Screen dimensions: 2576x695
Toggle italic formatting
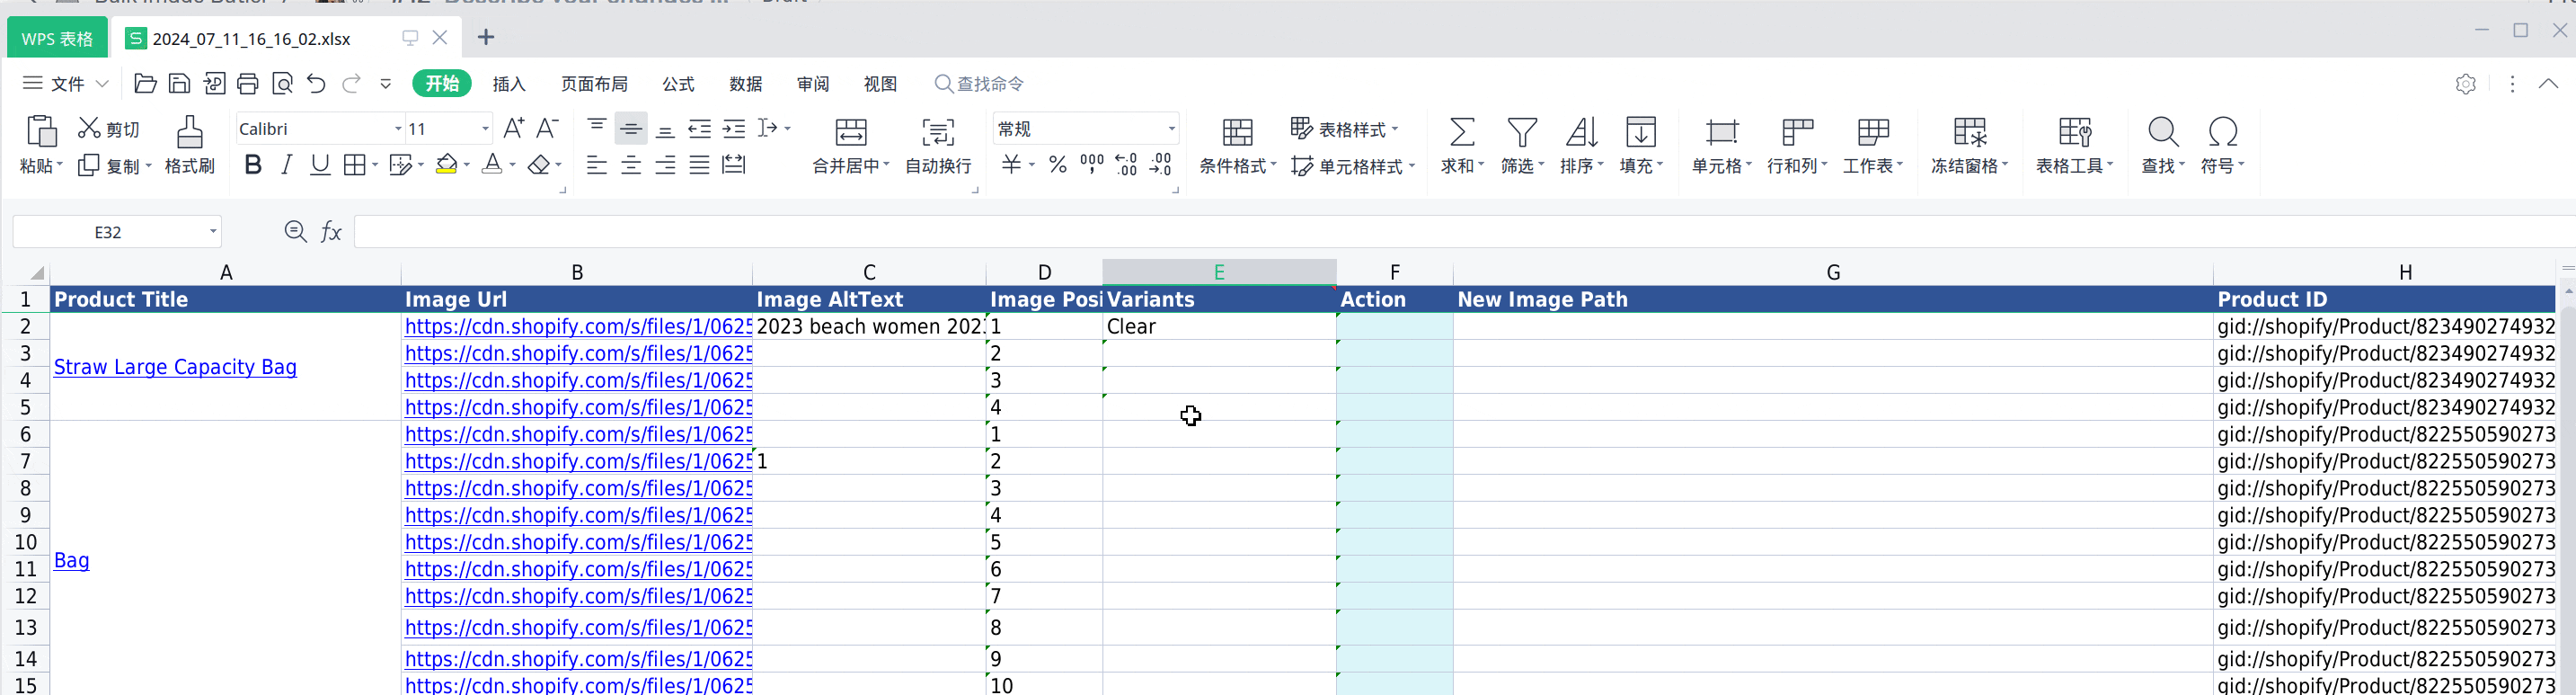[287, 165]
